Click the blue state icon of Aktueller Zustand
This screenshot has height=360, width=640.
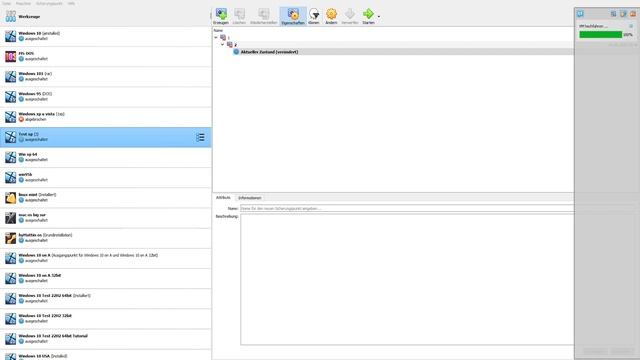pos(236,52)
